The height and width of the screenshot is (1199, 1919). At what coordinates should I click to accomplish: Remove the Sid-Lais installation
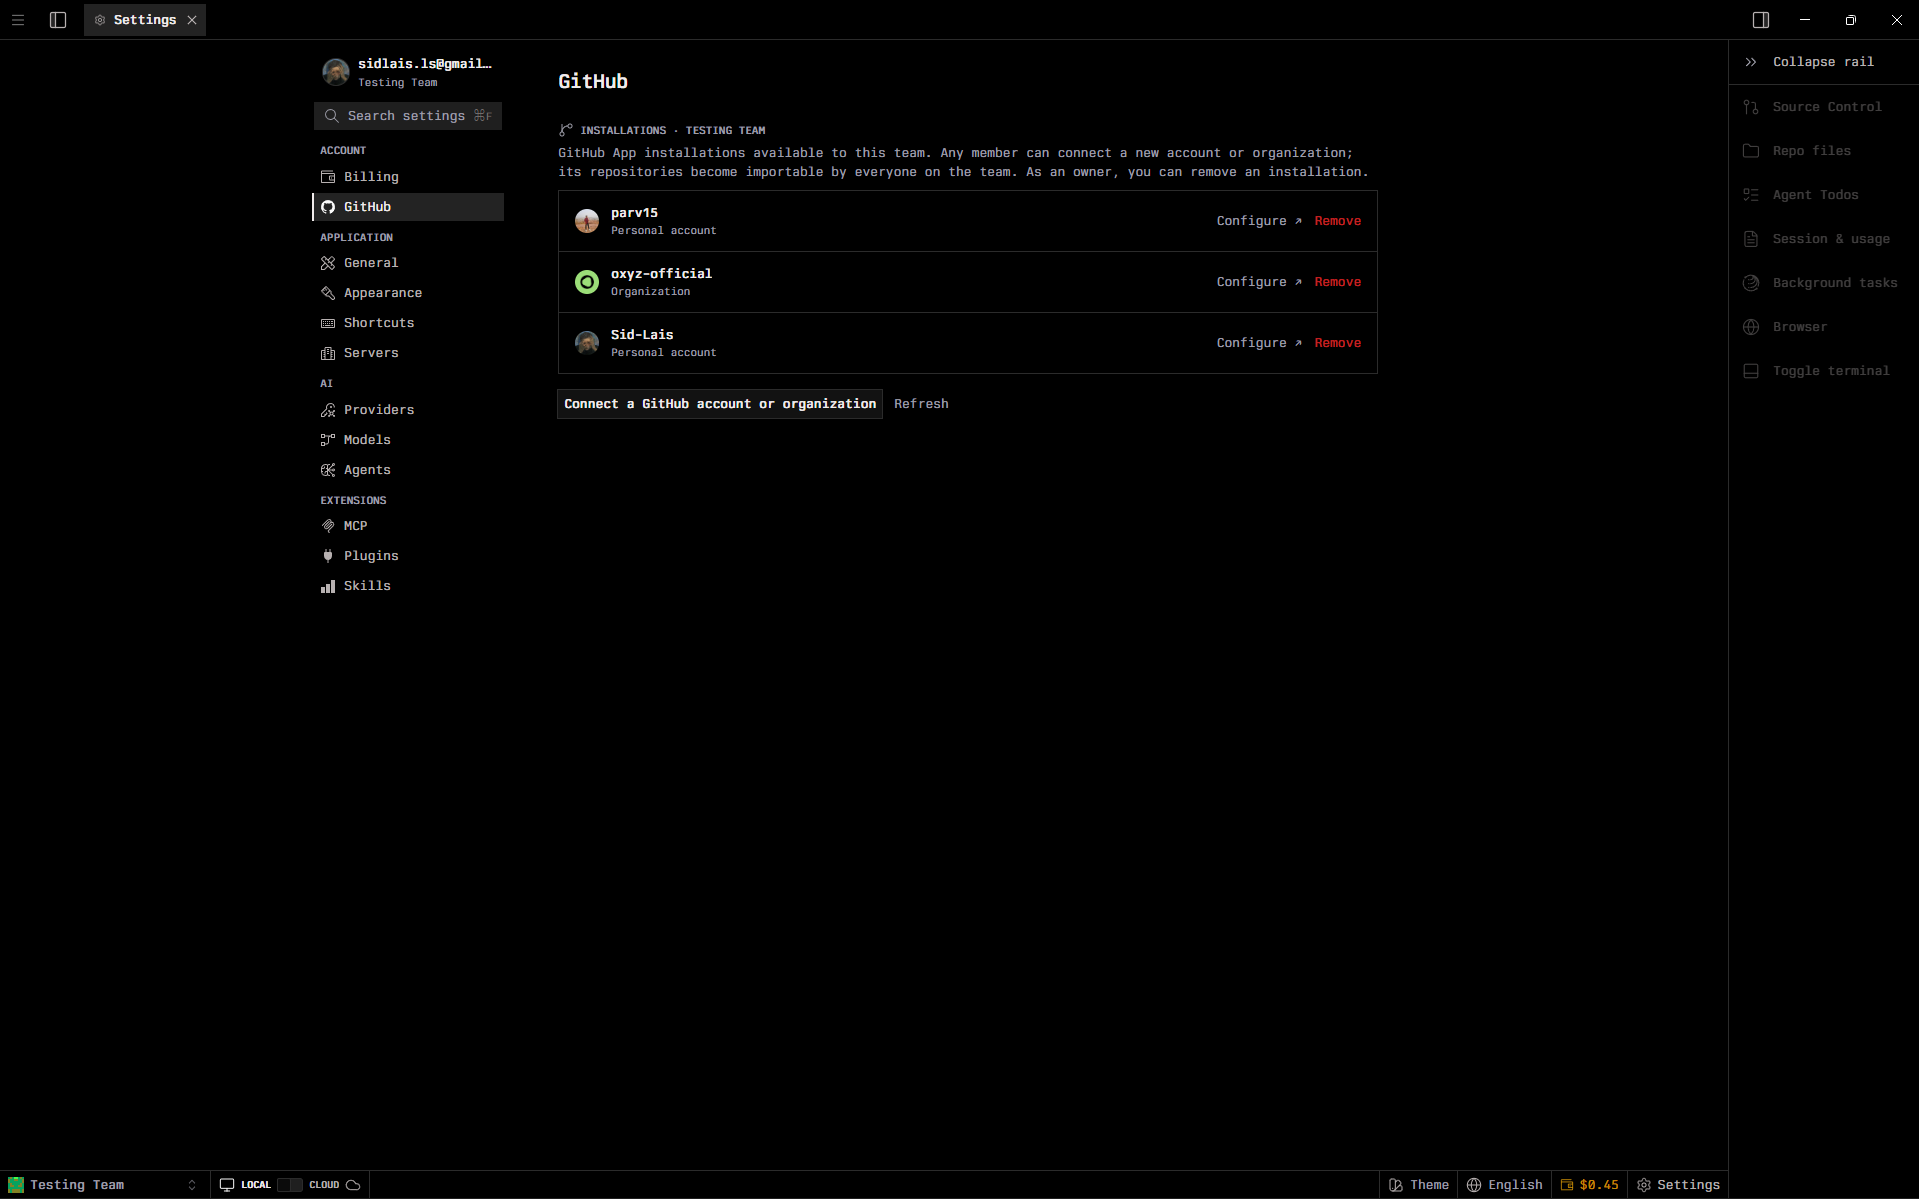(x=1338, y=343)
